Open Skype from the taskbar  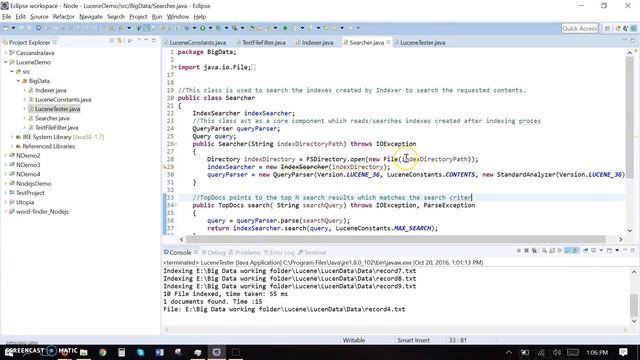[x=140, y=352]
